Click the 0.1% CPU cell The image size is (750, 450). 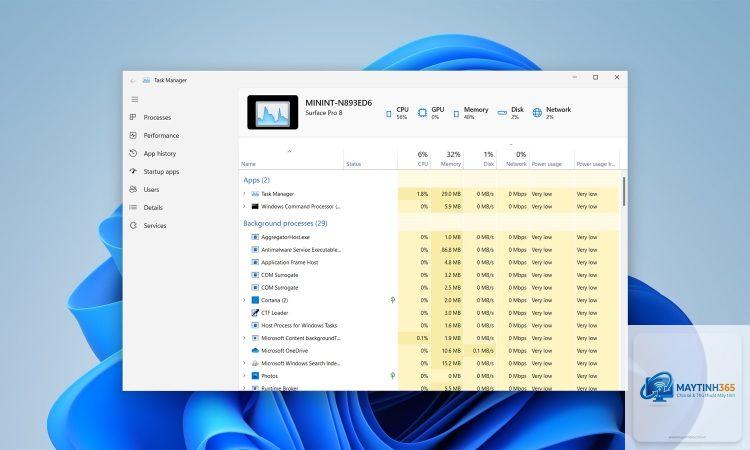pyautogui.click(x=414, y=338)
